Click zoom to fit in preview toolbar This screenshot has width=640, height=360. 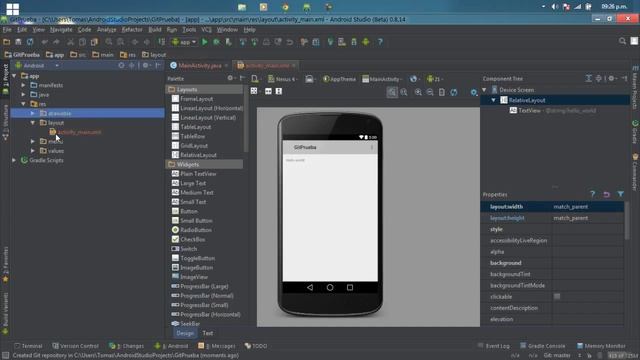[392, 92]
